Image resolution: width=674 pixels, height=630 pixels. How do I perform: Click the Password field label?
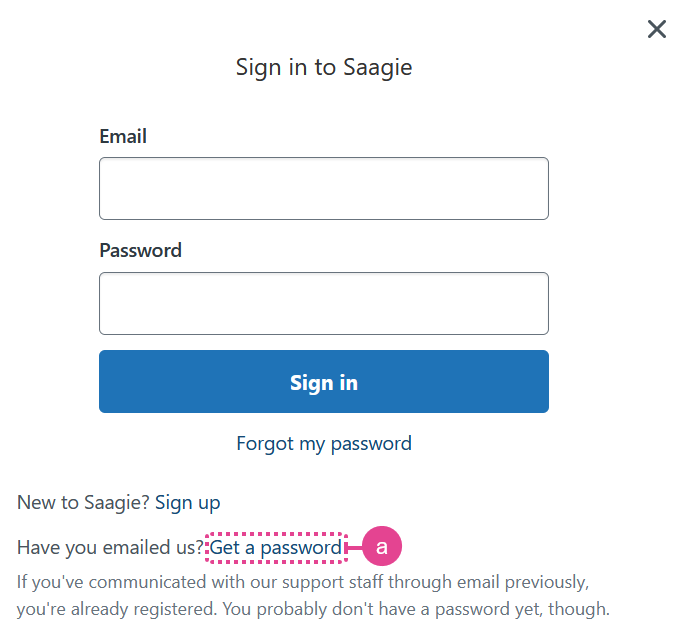[x=141, y=250]
